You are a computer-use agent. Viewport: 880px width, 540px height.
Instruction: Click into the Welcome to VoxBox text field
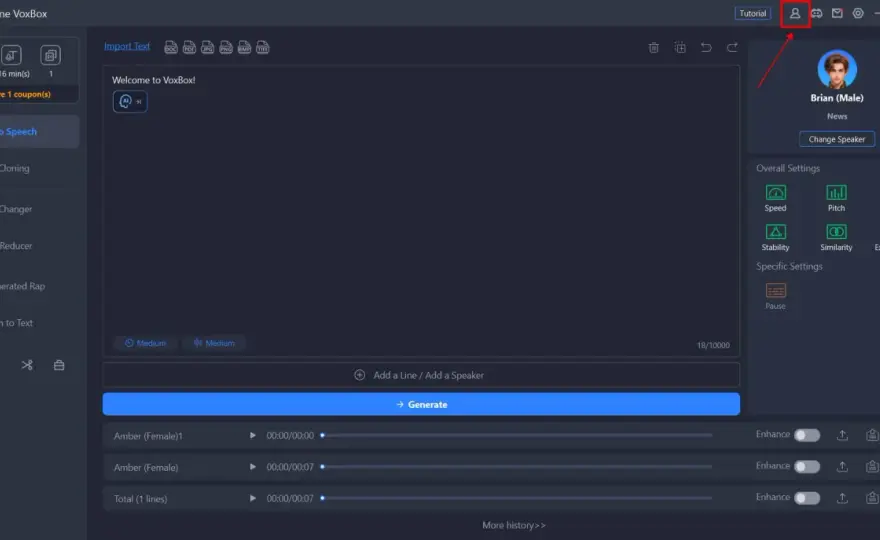click(421, 213)
